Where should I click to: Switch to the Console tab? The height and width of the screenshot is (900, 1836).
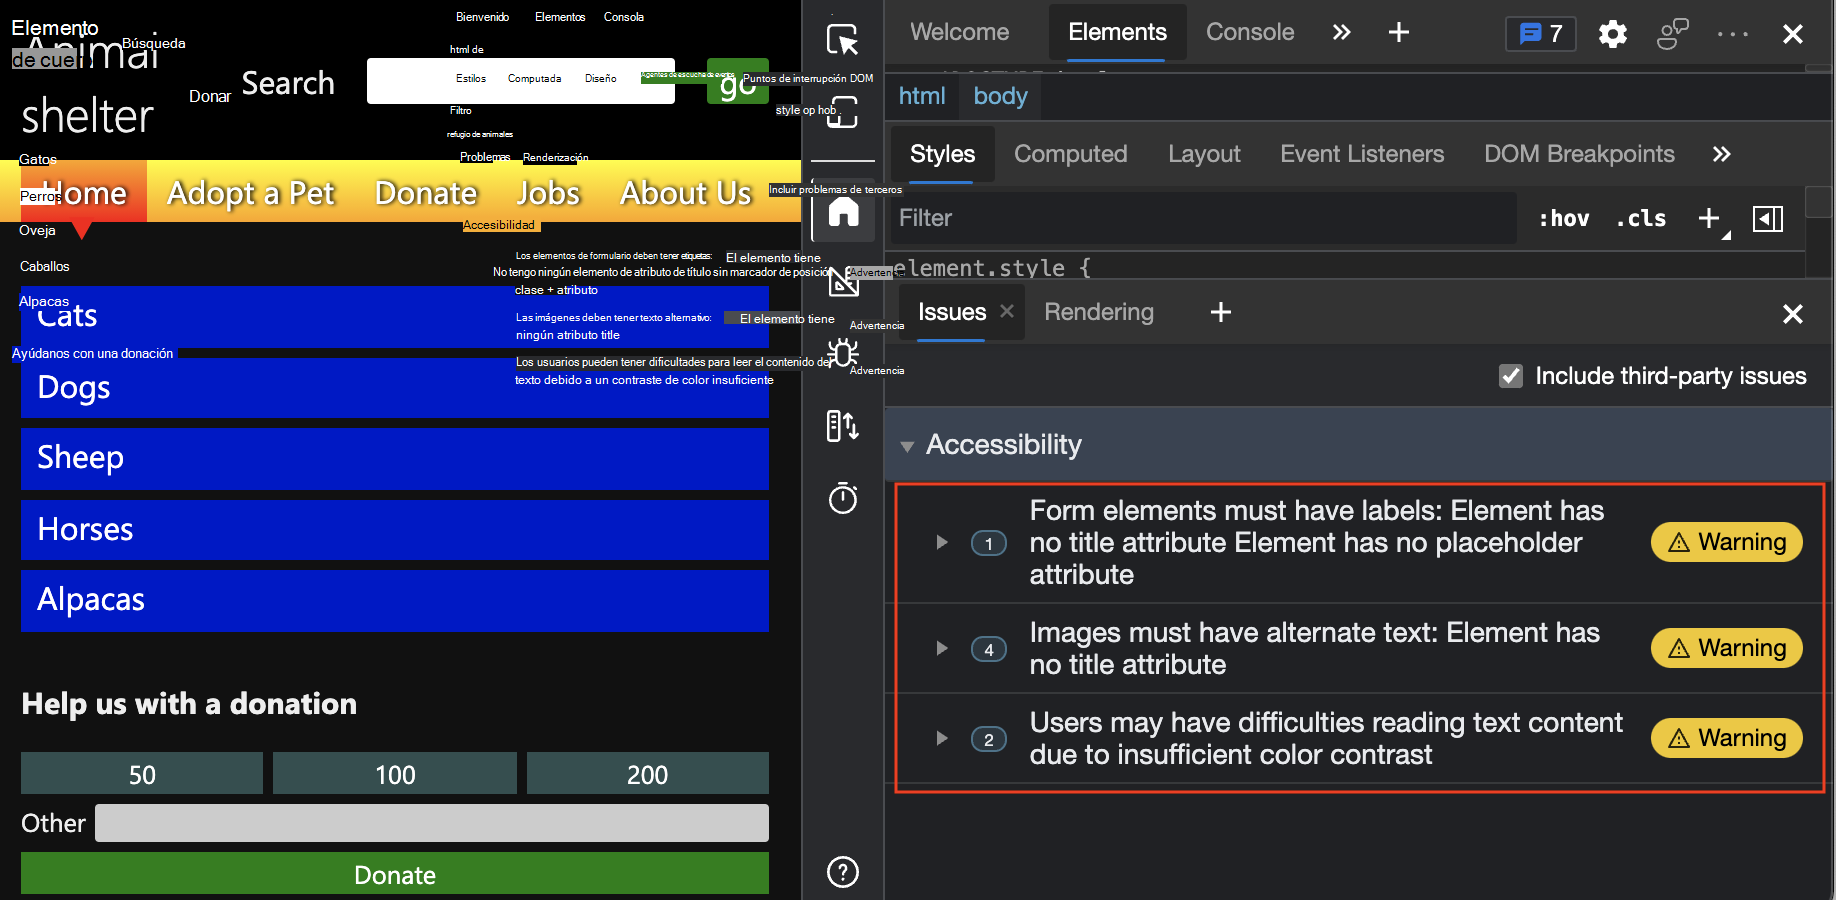click(1249, 33)
